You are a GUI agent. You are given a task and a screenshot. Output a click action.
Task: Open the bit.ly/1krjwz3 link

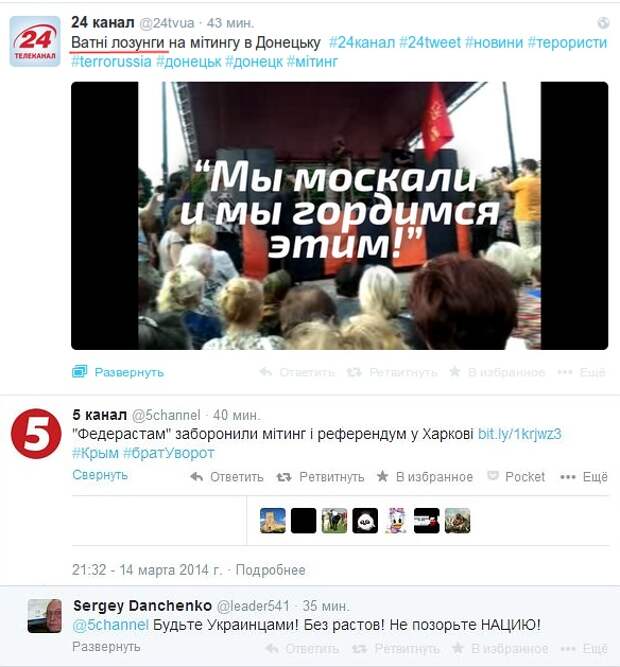(520, 434)
